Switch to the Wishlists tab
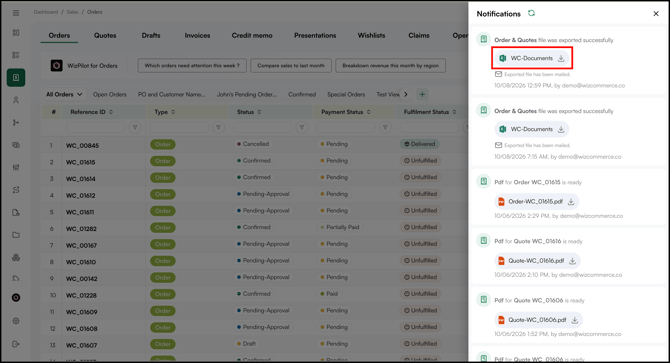670x363 pixels. [371, 35]
